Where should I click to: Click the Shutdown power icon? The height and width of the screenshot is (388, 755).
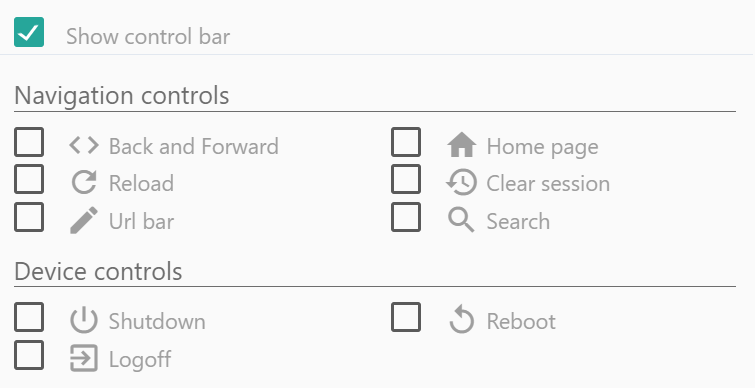84,320
